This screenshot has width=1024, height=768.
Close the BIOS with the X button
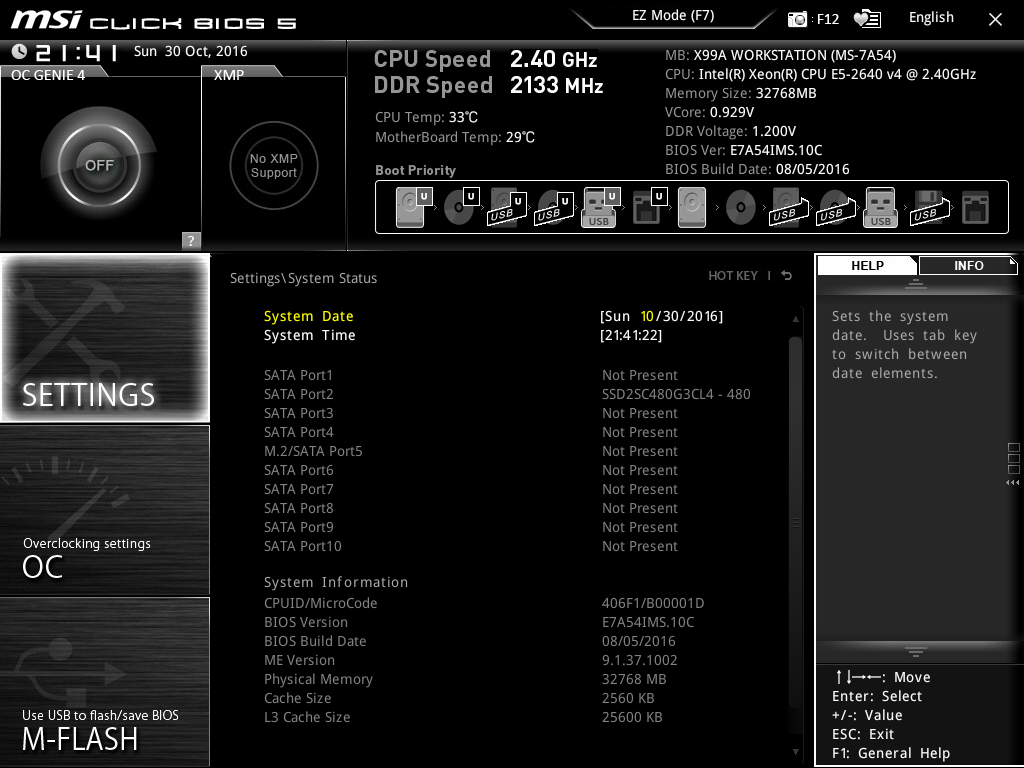(995, 20)
